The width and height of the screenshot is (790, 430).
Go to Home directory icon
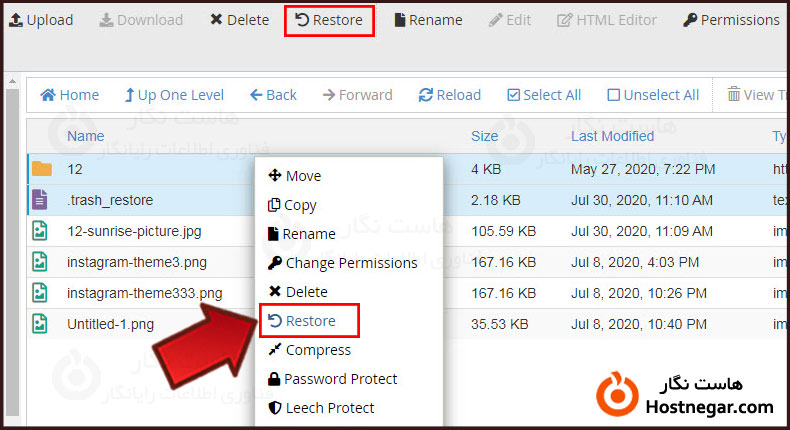[x=47, y=95]
